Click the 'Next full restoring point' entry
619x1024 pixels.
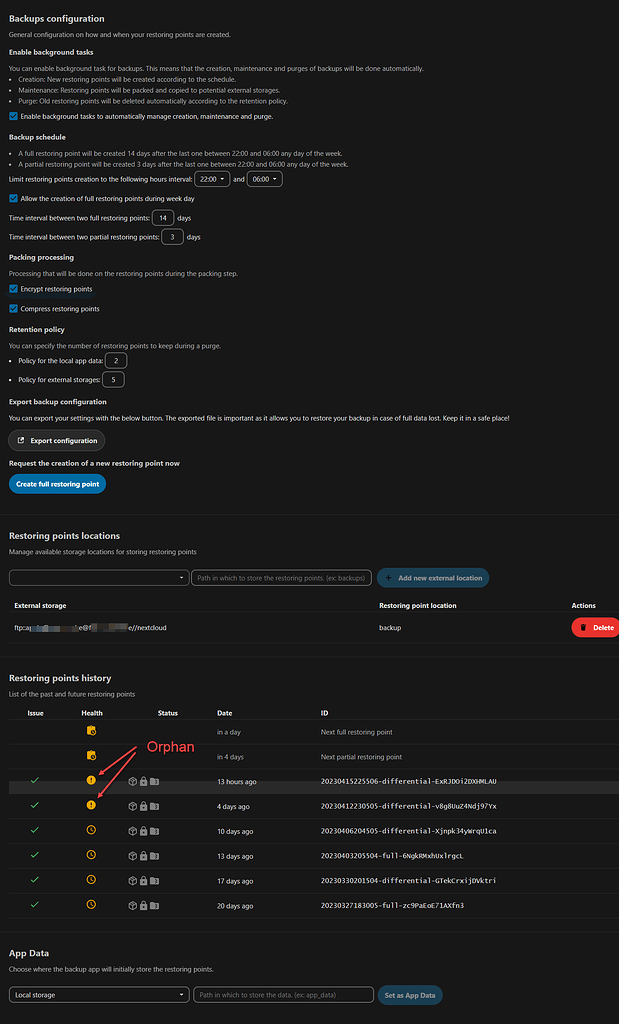pyautogui.click(x=357, y=731)
